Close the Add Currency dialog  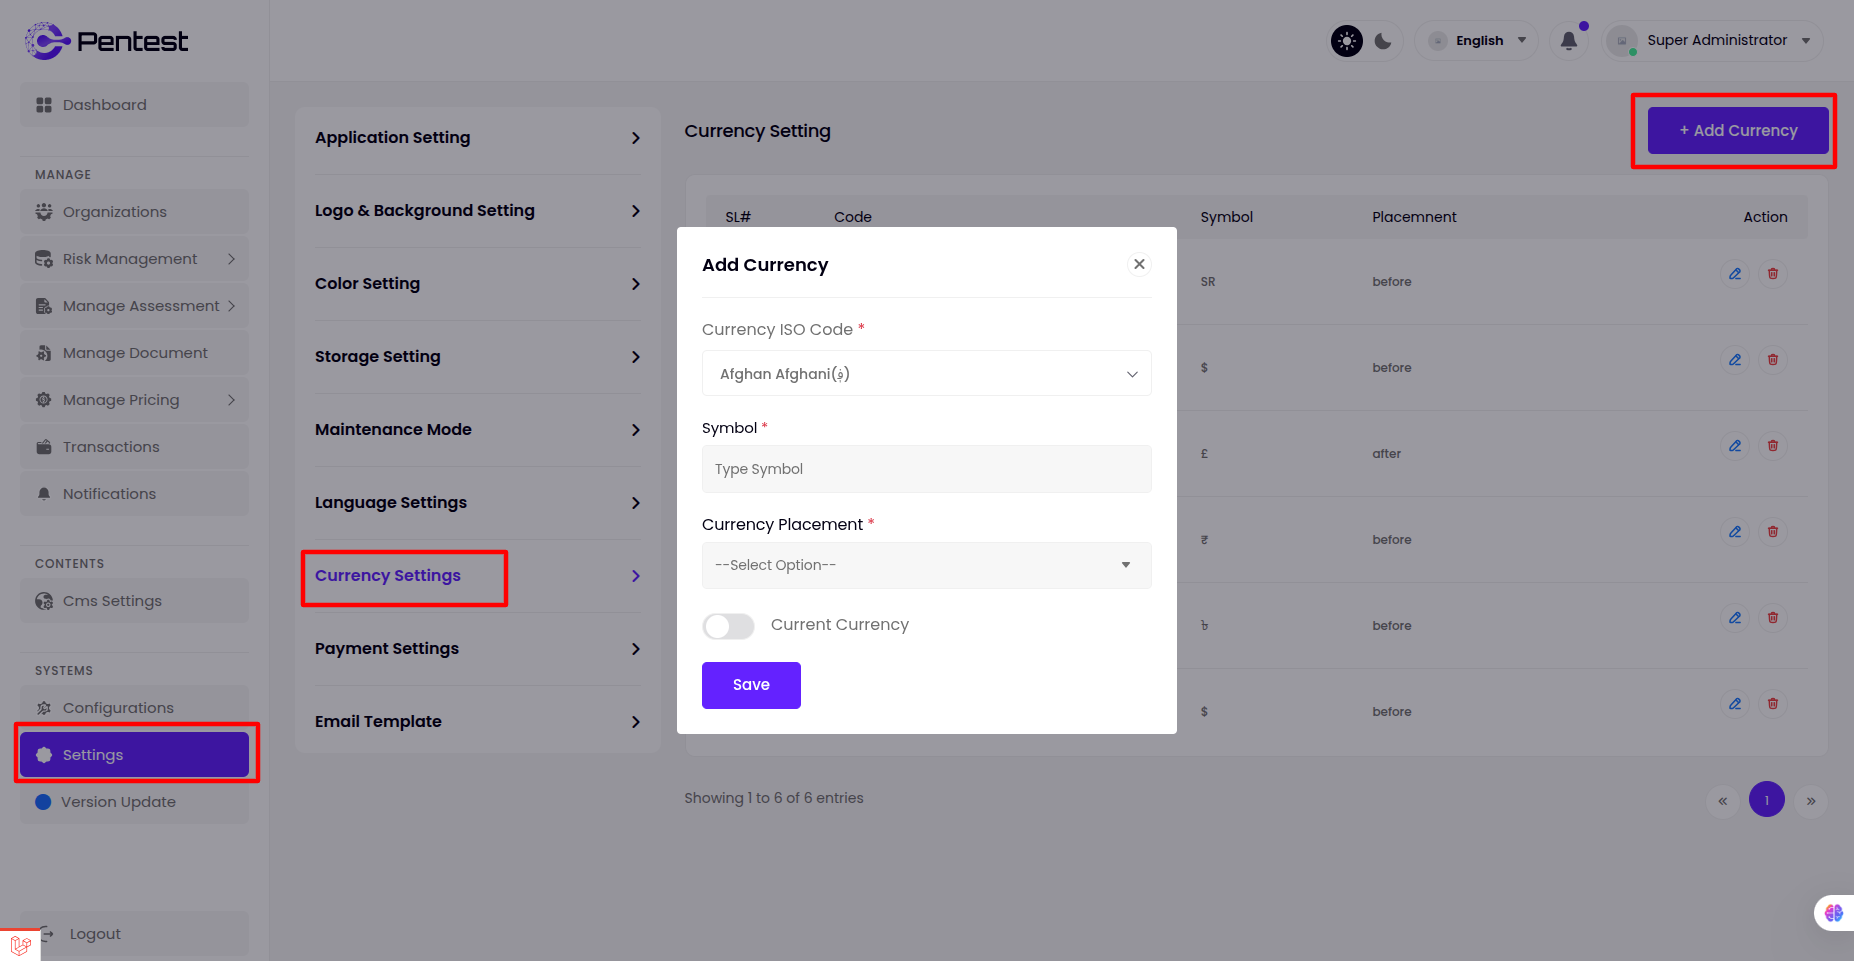click(1138, 264)
